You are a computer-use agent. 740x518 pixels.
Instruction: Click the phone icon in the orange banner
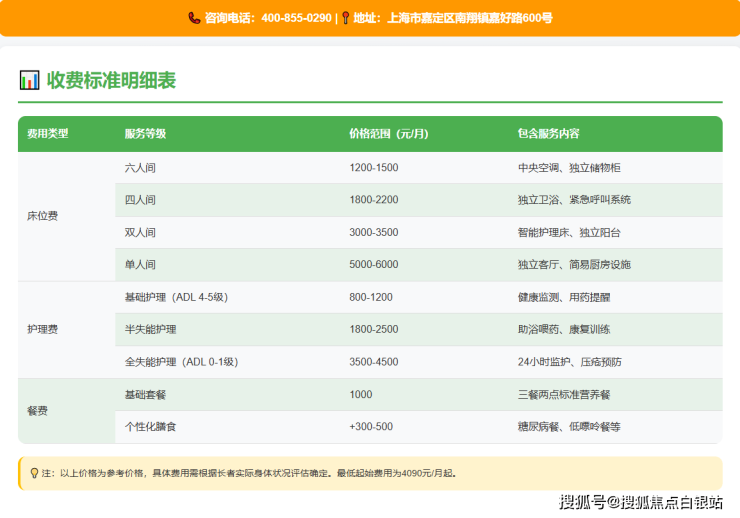[194, 18]
